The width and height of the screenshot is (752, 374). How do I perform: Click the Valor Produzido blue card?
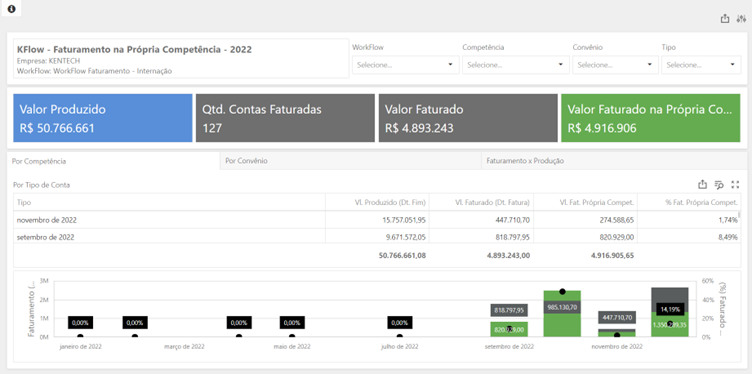(103, 118)
